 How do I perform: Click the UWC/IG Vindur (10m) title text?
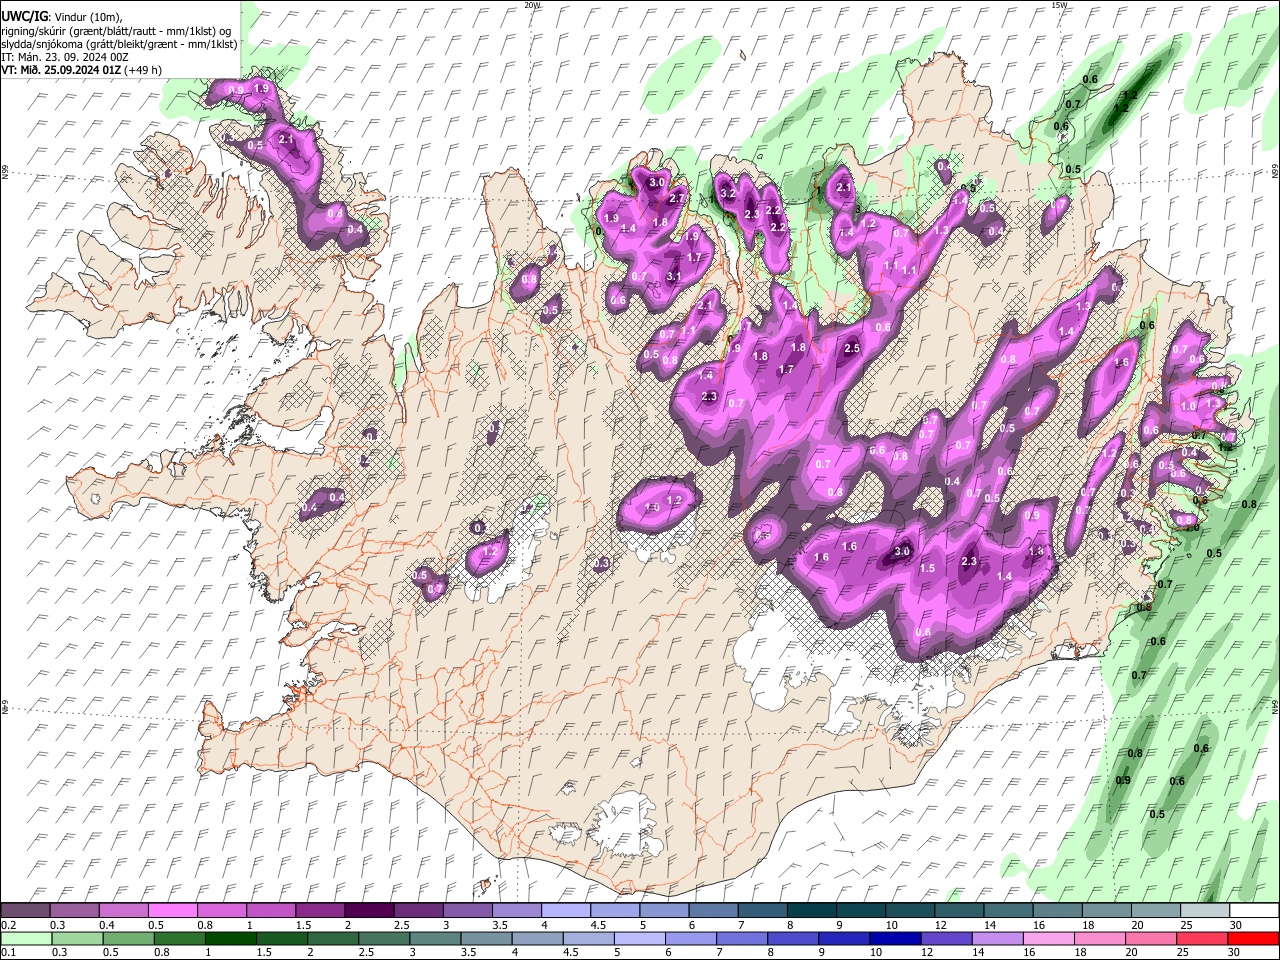(x=61, y=17)
